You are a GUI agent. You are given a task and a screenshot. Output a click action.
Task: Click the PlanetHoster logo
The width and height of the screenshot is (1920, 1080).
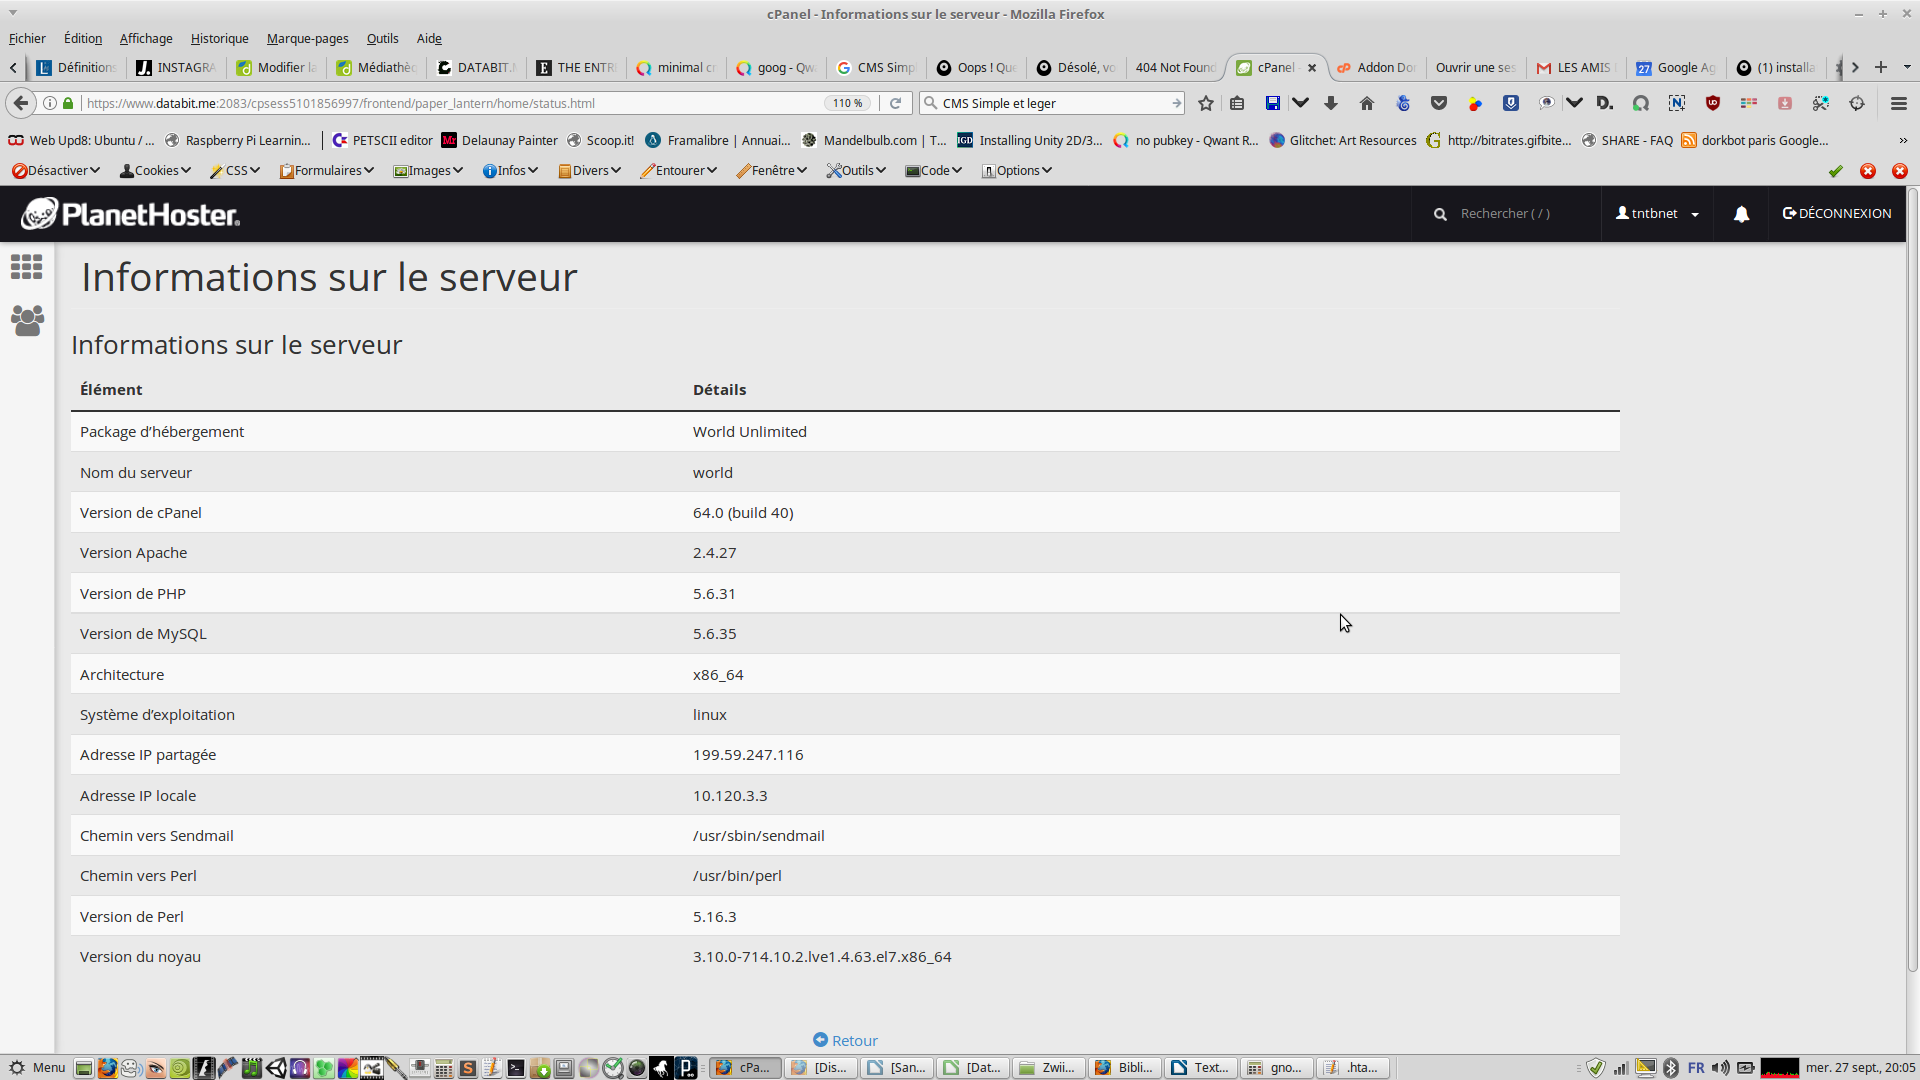tap(131, 214)
